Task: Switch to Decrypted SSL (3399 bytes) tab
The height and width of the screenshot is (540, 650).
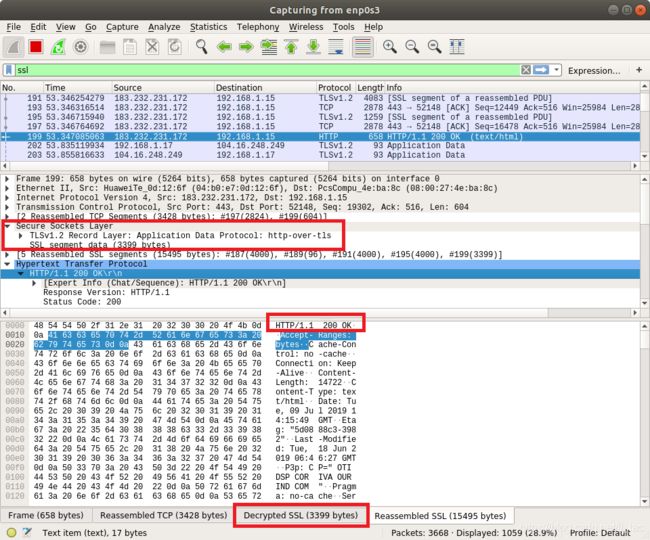Action: point(301,516)
